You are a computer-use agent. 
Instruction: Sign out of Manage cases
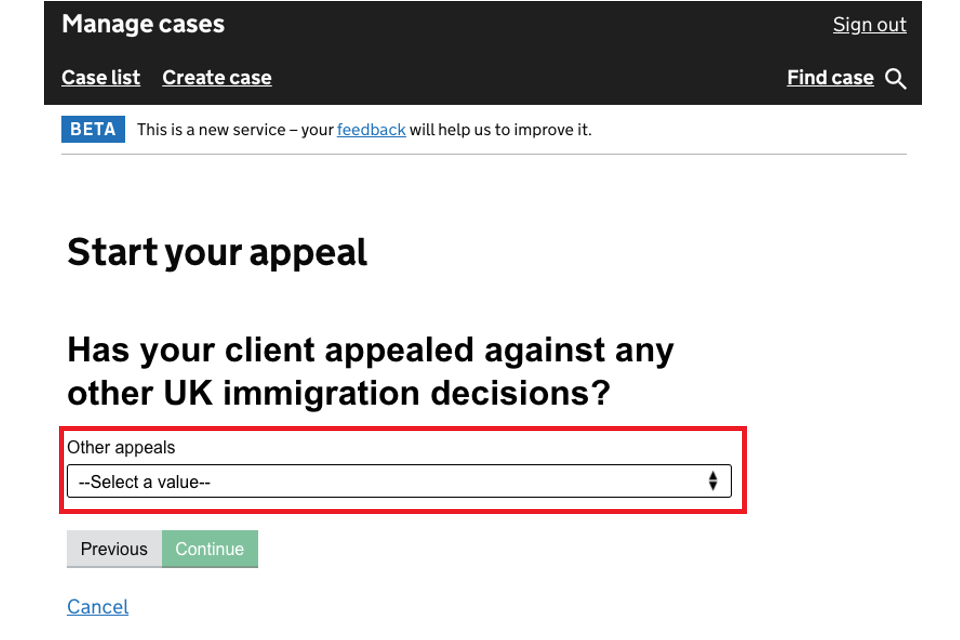(869, 25)
